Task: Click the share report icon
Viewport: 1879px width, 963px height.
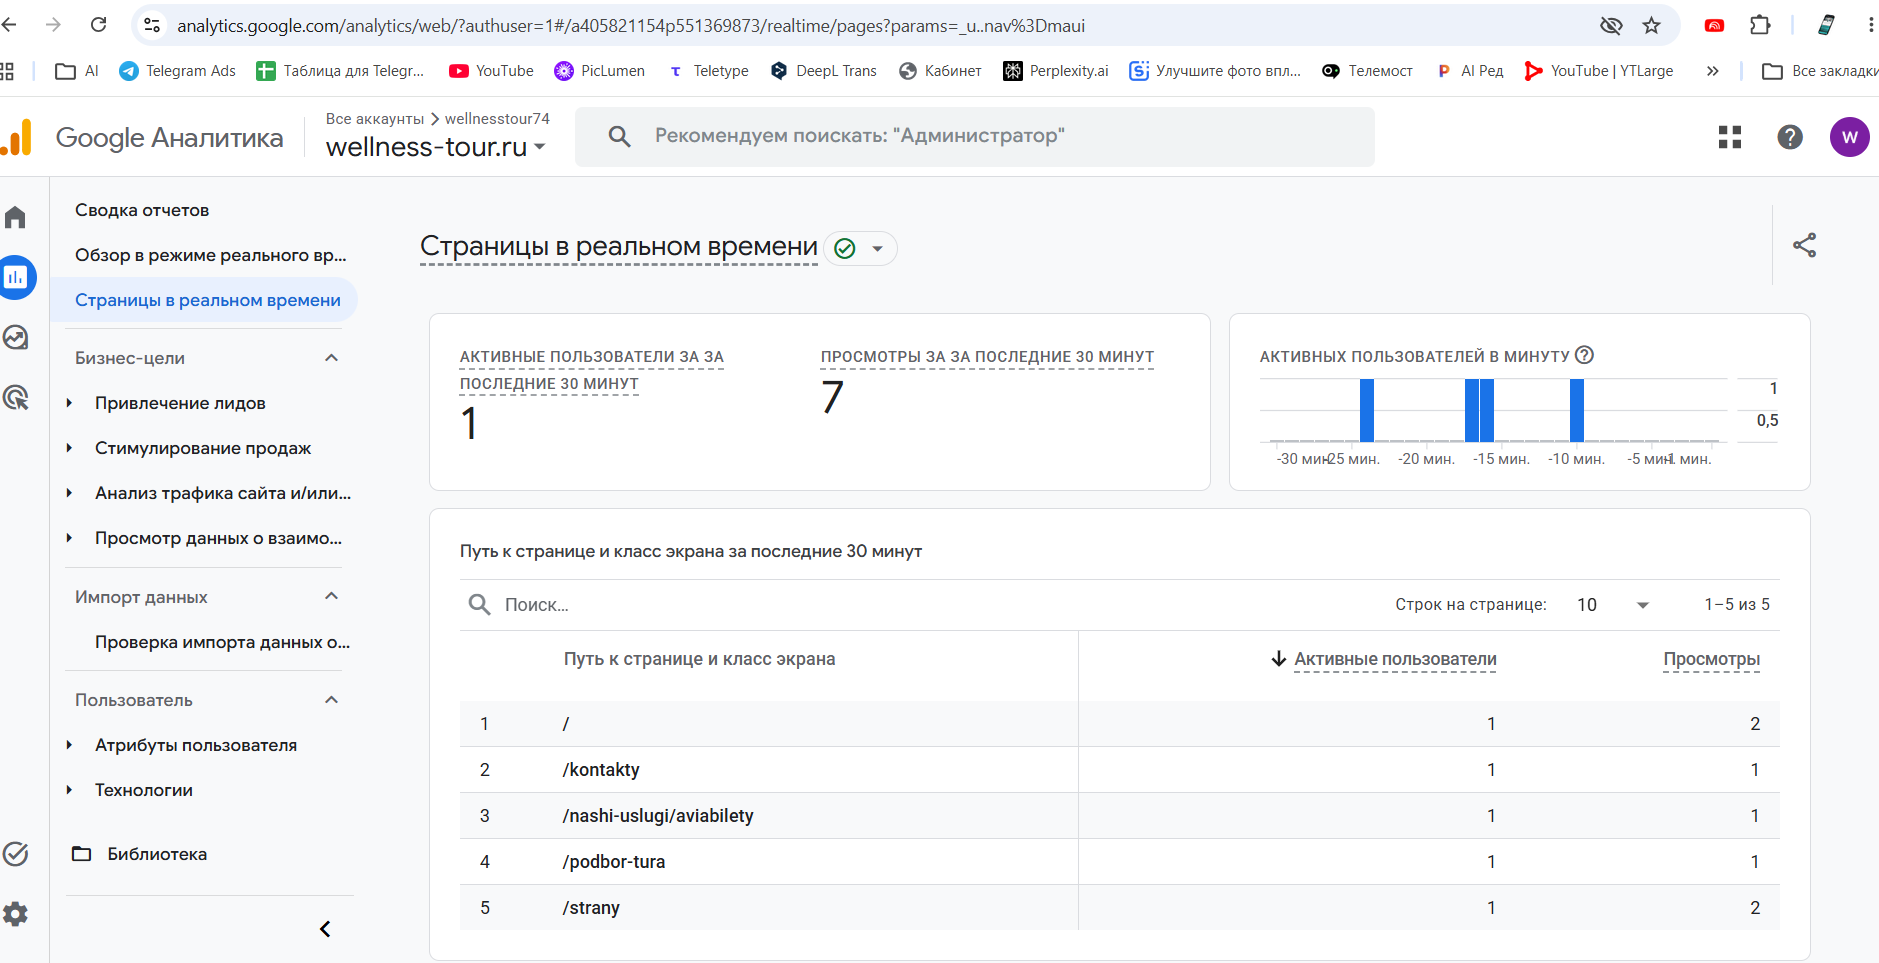Action: pyautogui.click(x=1804, y=245)
